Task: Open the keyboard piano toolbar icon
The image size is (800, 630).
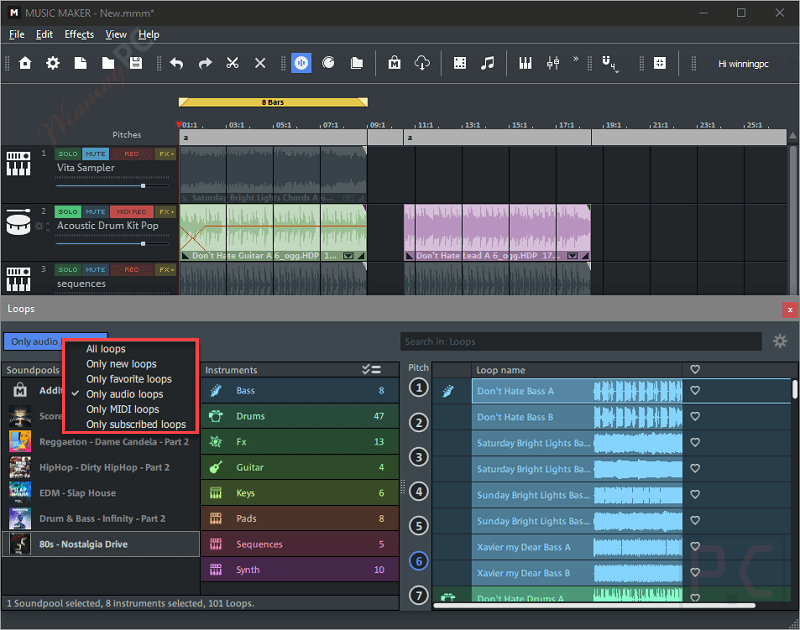Action: (x=526, y=63)
